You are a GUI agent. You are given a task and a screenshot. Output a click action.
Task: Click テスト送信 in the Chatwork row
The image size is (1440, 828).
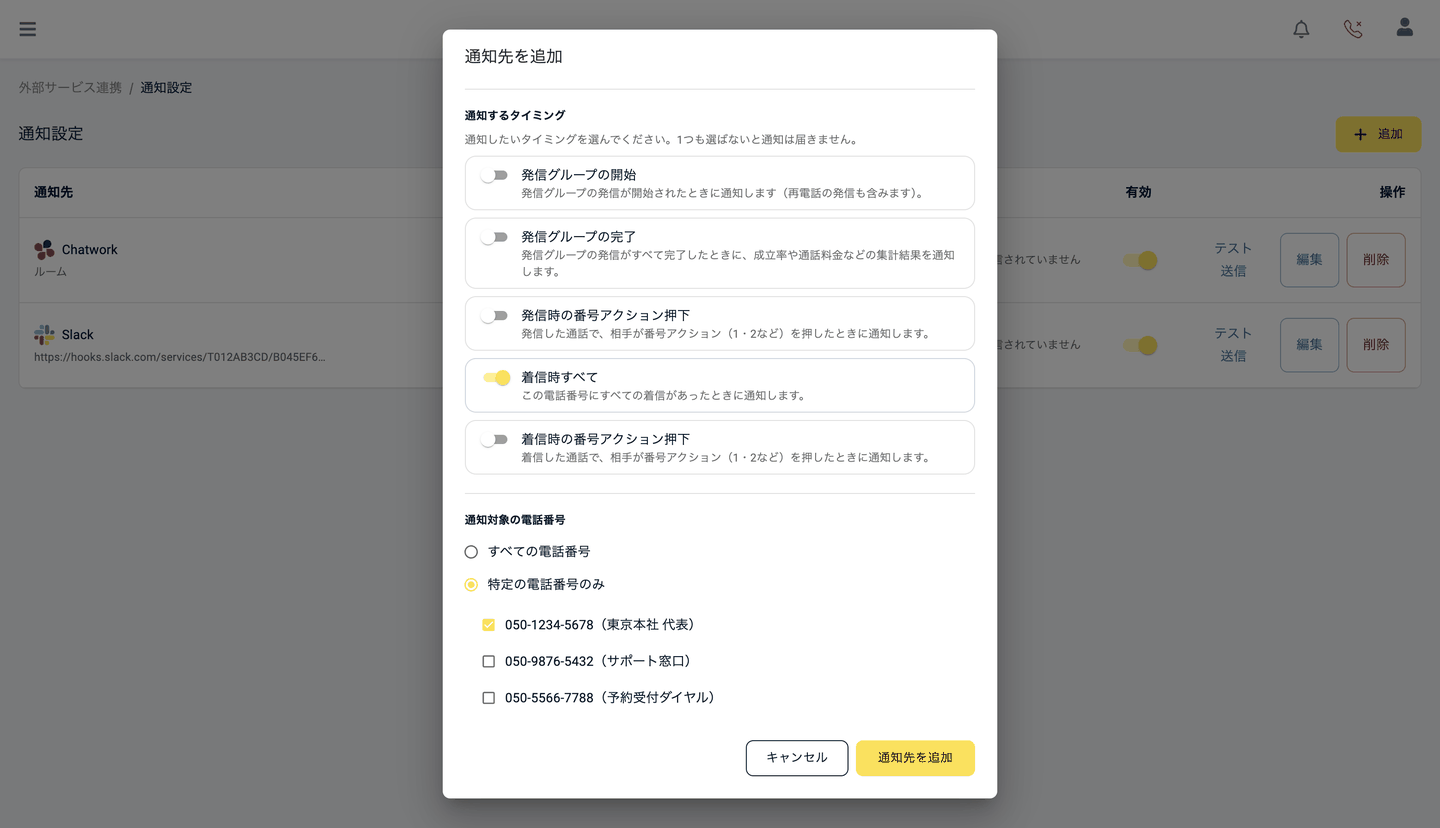click(1233, 260)
